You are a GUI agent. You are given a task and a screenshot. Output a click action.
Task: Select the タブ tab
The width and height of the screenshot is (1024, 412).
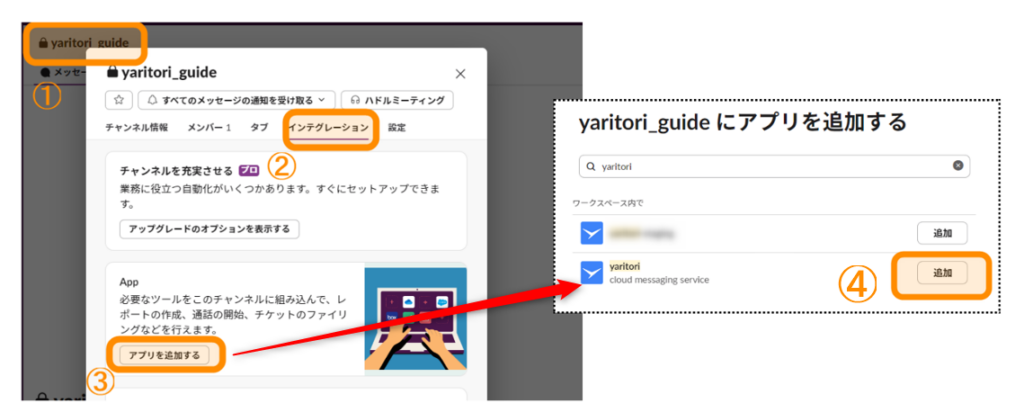[x=259, y=128]
